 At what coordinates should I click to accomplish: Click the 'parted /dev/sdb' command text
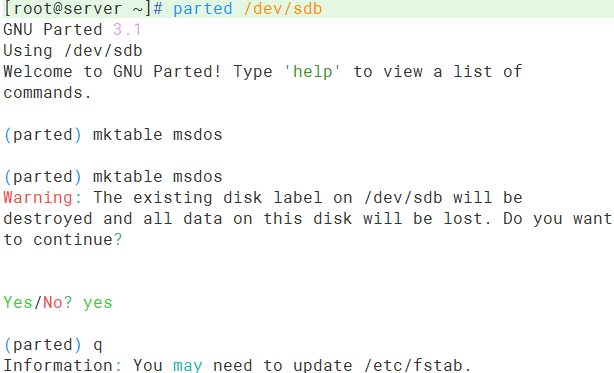(247, 9)
